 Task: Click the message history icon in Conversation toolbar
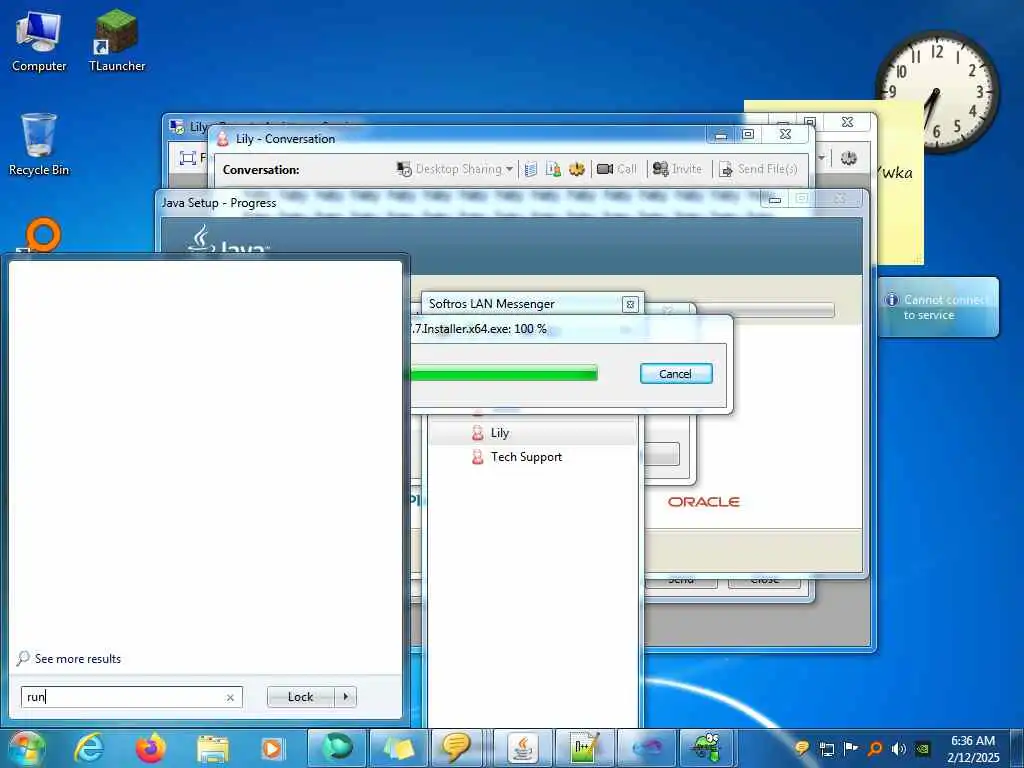pos(531,169)
